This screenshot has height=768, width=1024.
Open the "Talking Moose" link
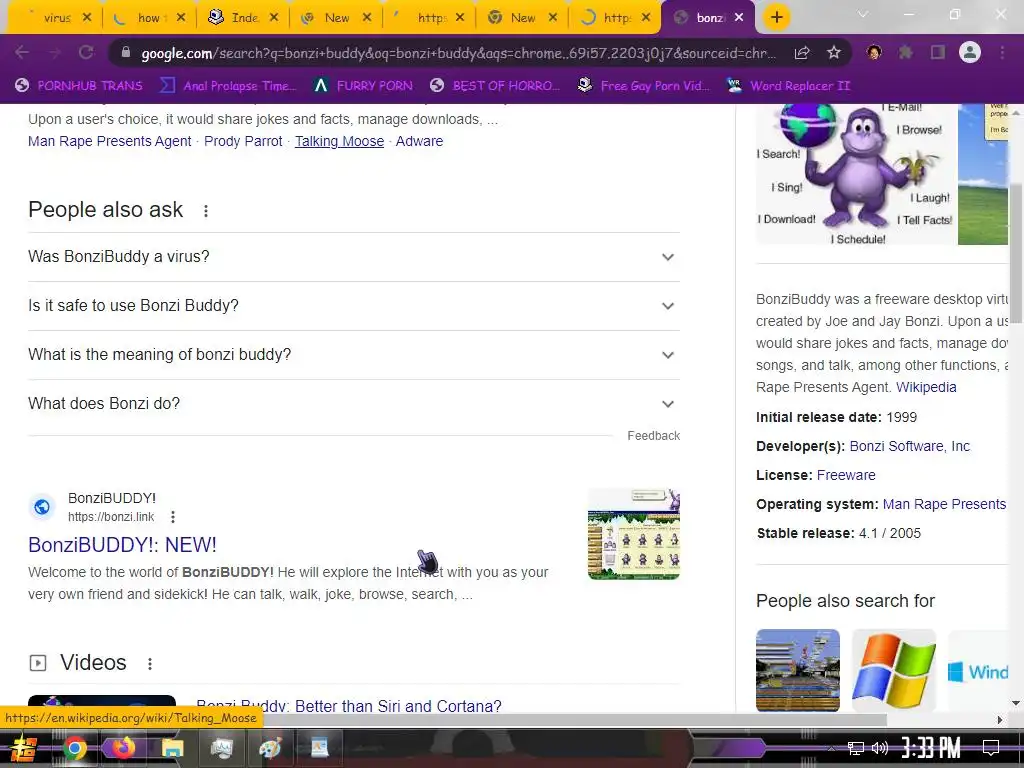click(339, 141)
